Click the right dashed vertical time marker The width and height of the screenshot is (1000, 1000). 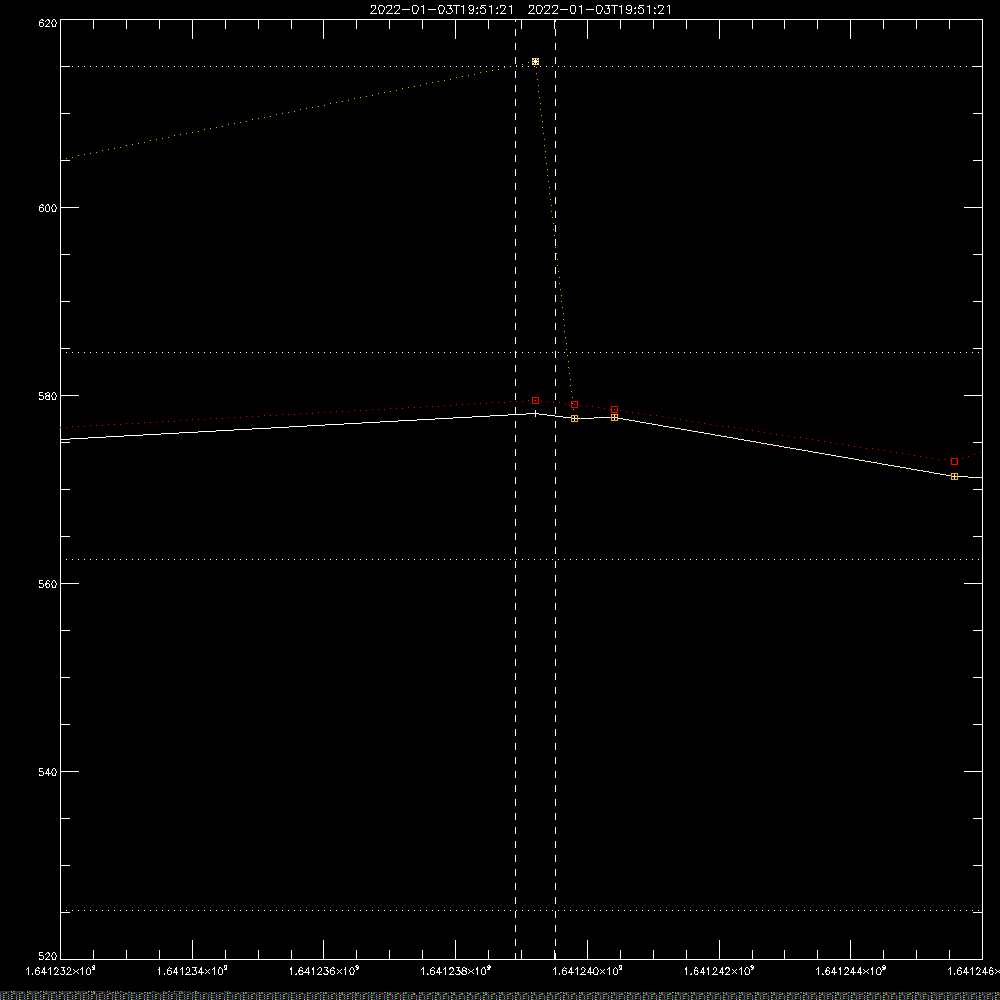(x=555, y=489)
